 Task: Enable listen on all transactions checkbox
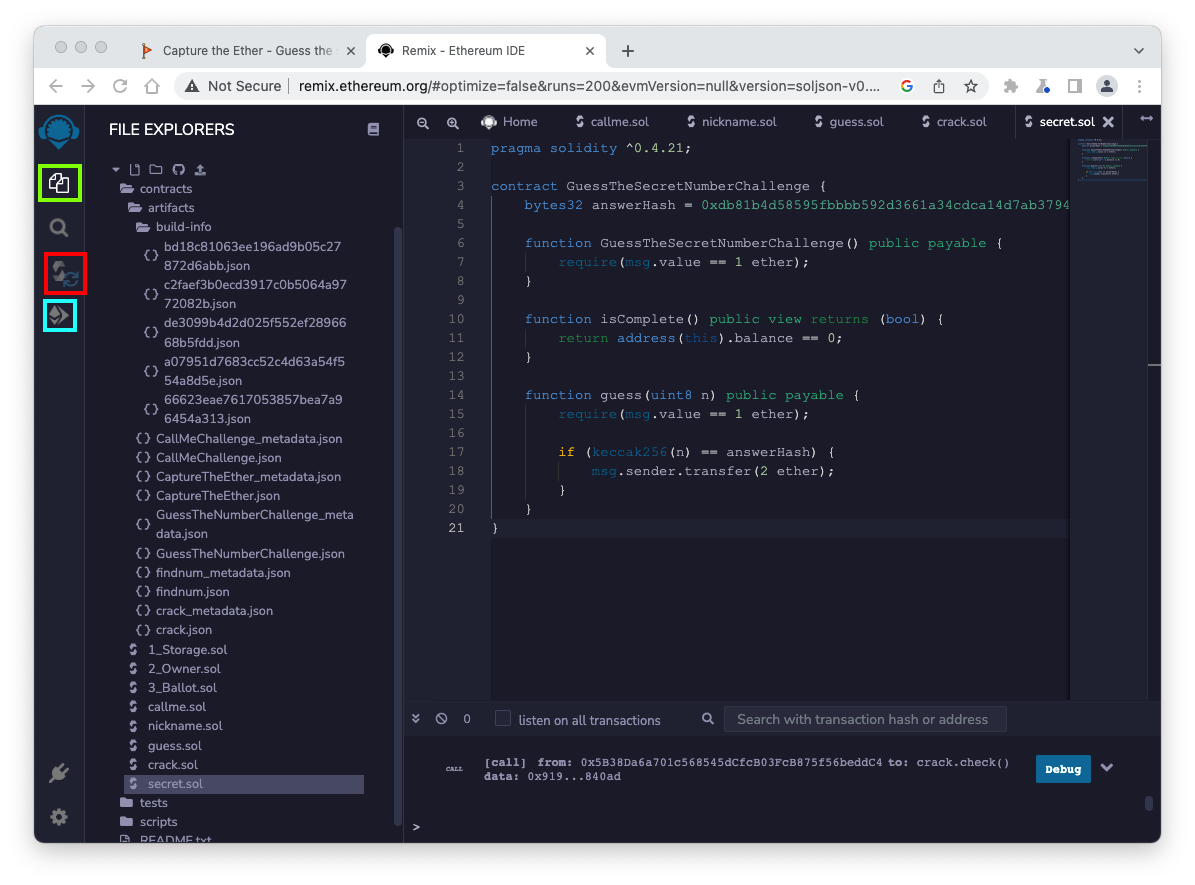(x=503, y=719)
